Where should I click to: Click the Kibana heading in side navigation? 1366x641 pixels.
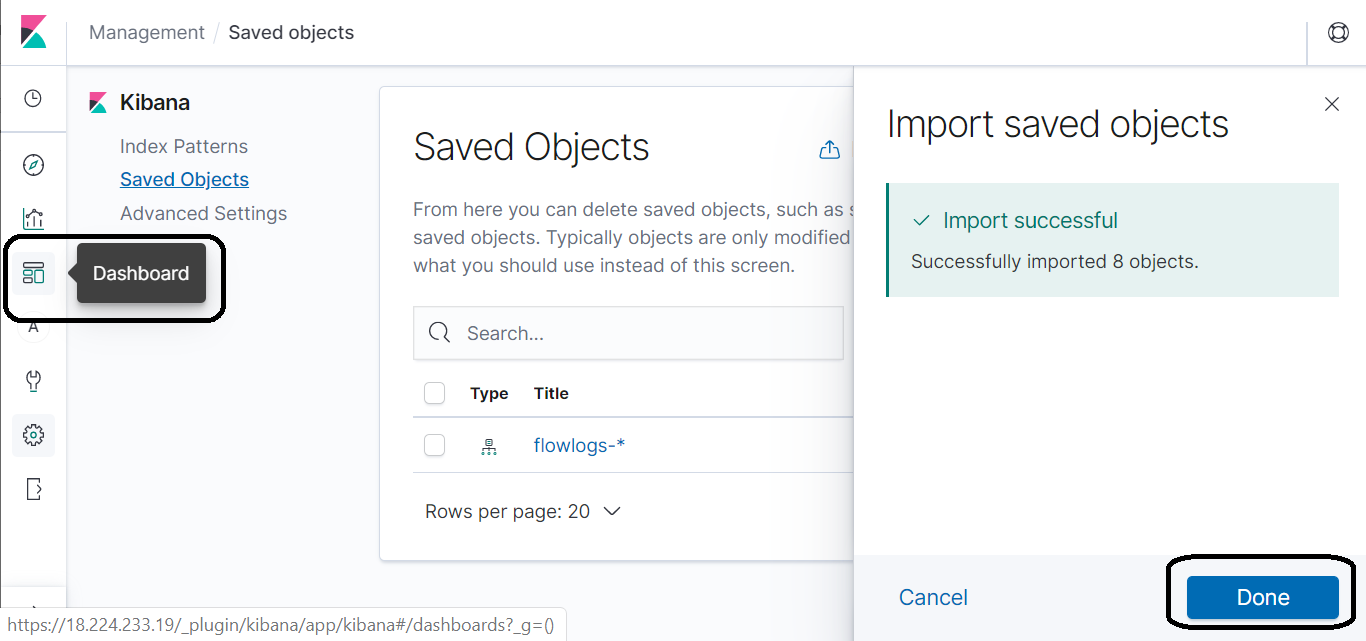tap(155, 103)
